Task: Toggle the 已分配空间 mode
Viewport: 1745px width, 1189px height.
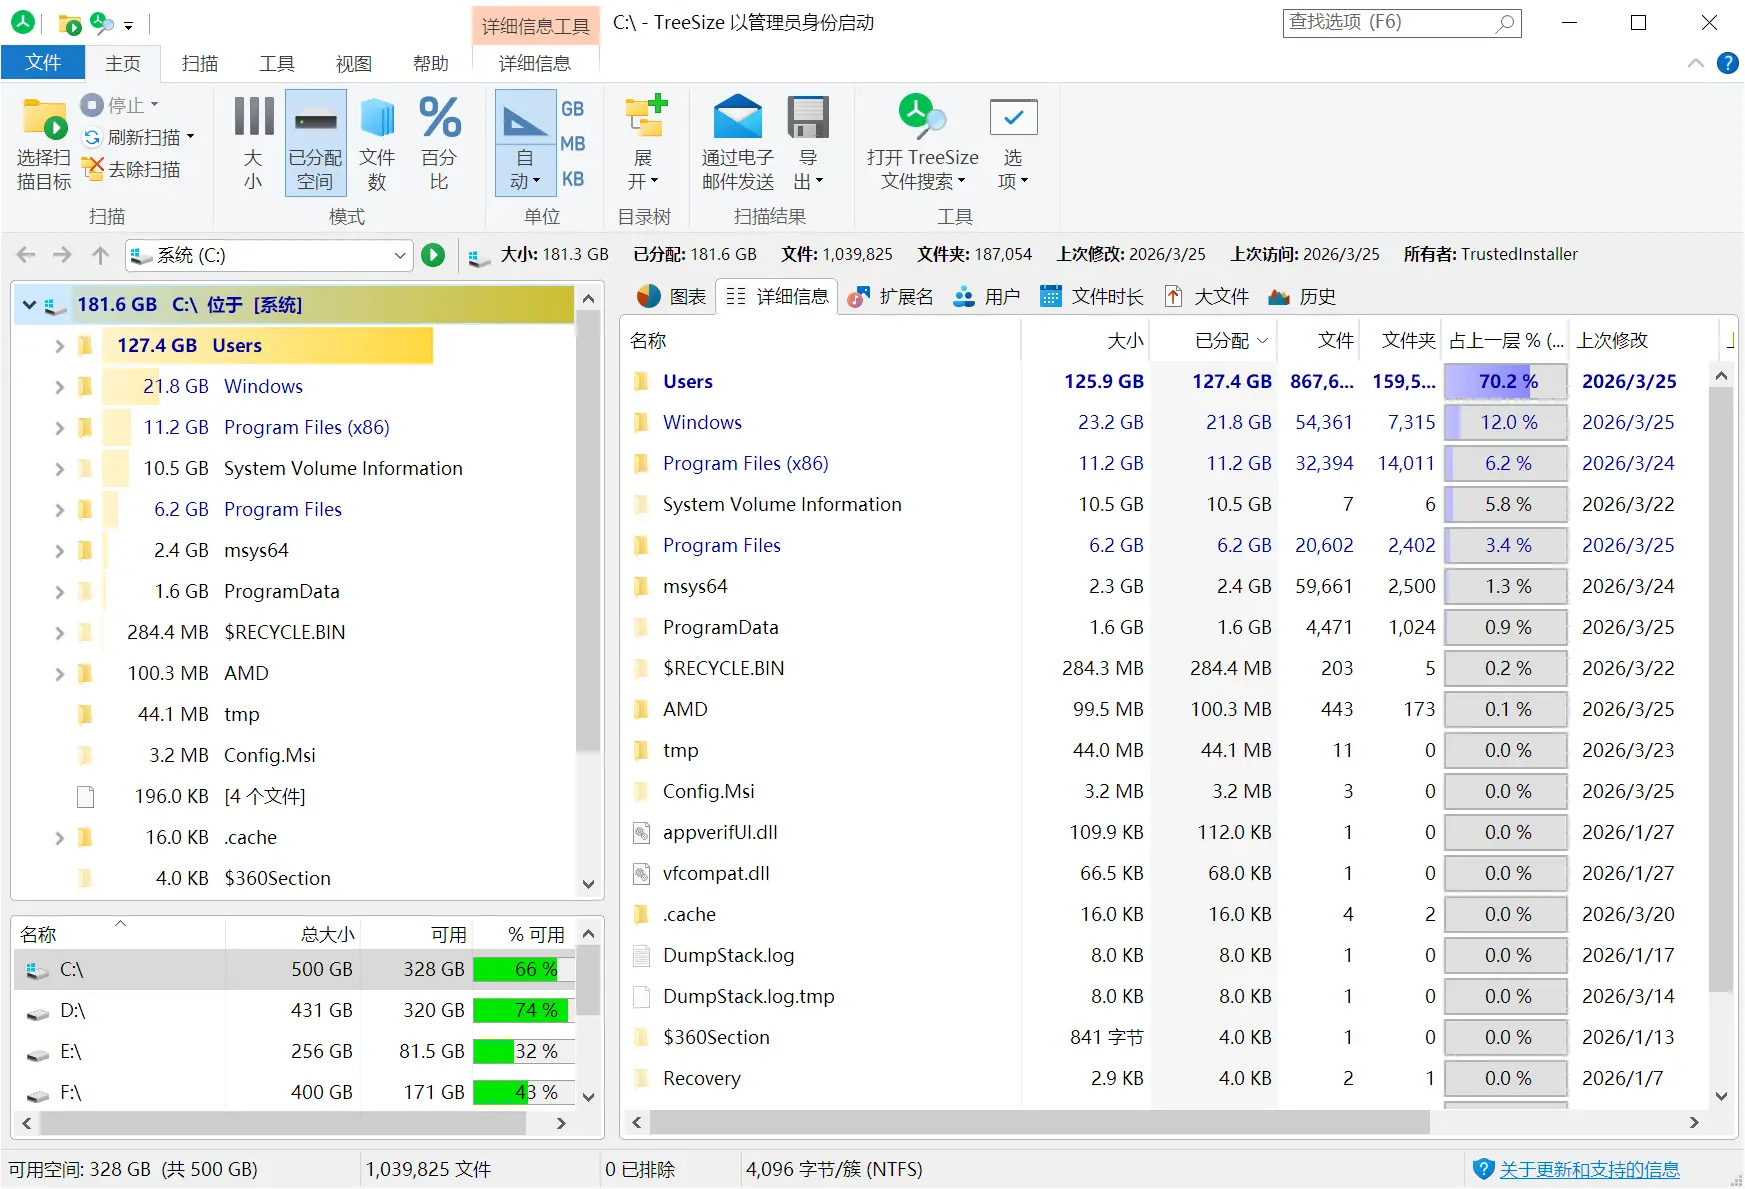Action: coord(315,143)
